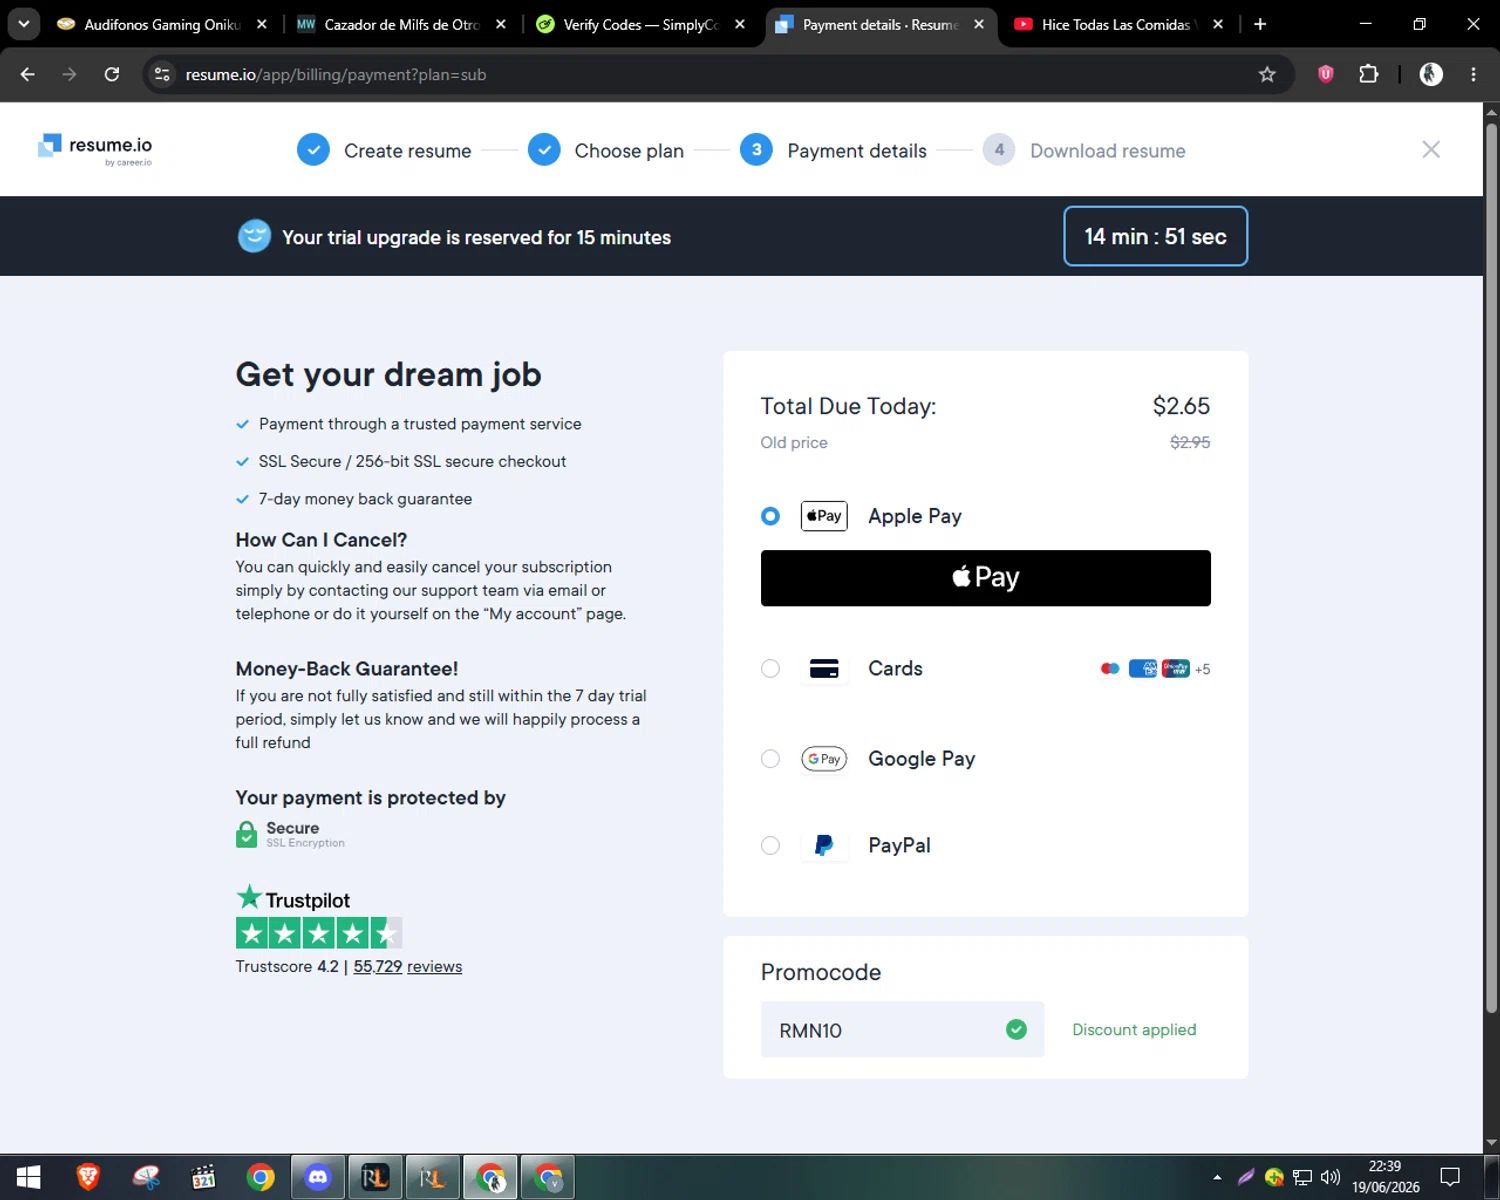
Task: Click the Discount applied text
Action: pyautogui.click(x=1134, y=1029)
